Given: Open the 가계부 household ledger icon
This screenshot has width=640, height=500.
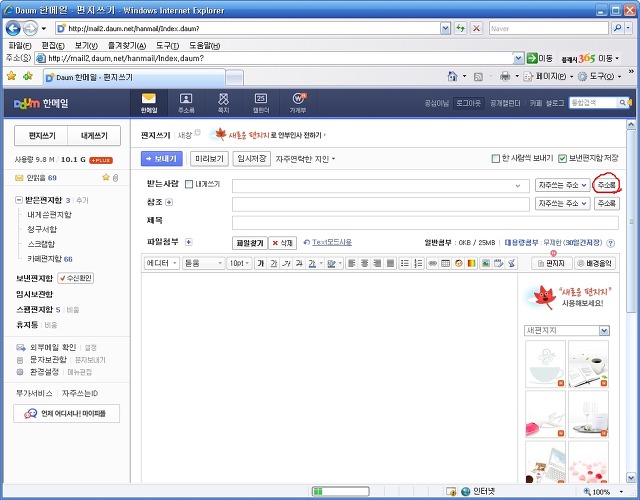Looking at the screenshot, I should [298, 103].
